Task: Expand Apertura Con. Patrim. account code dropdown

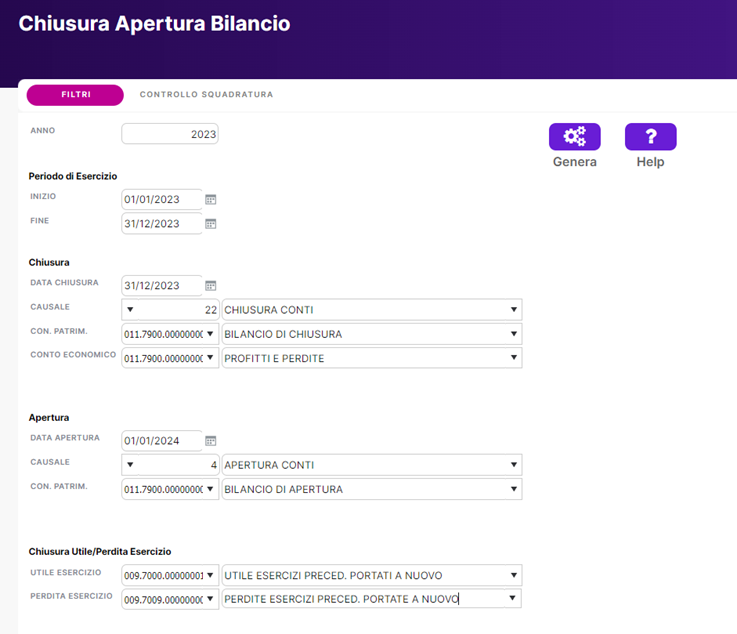Action: pos(210,489)
